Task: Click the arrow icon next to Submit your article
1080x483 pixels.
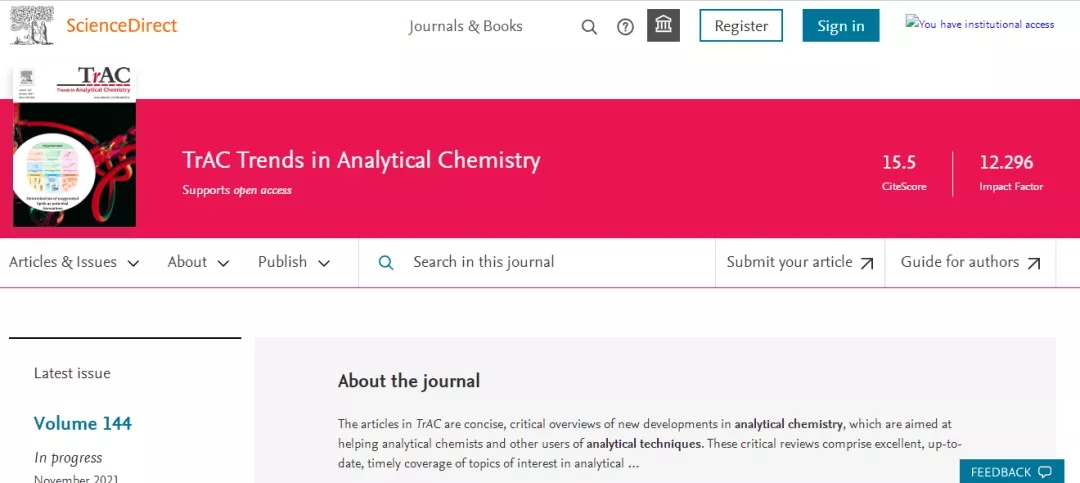Action: (867, 264)
